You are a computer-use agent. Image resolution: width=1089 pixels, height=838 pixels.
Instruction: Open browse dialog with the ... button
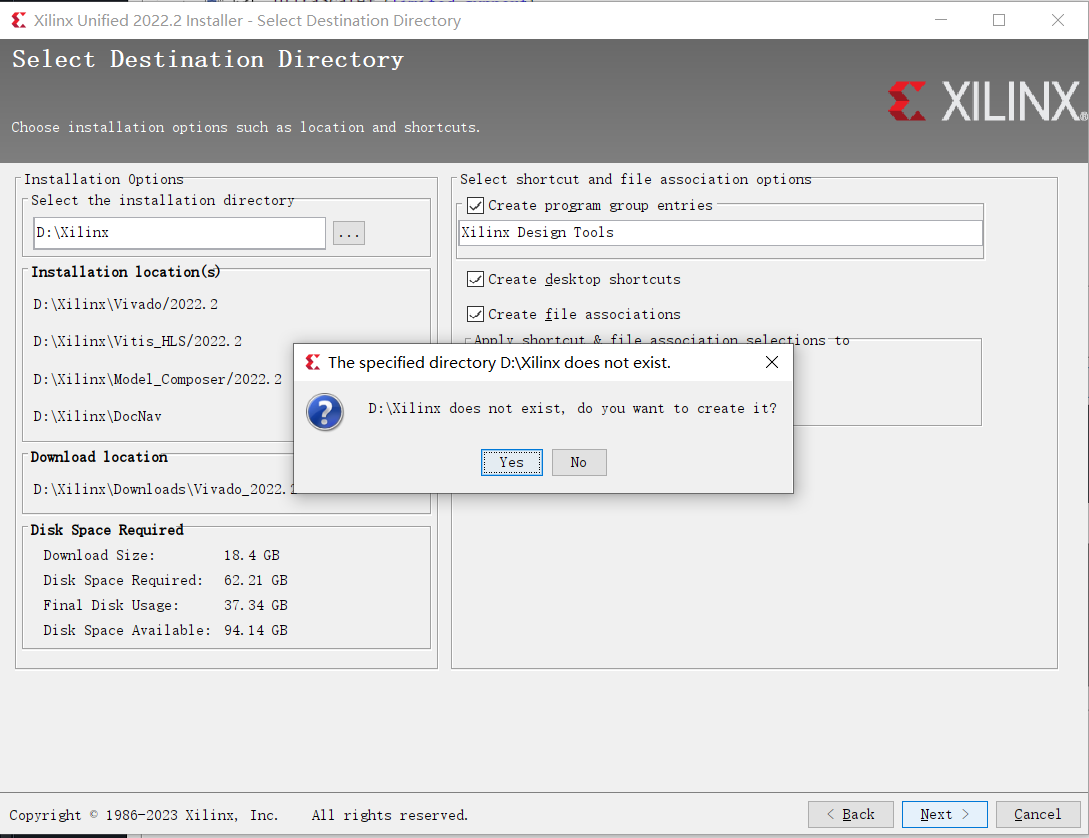[349, 233]
